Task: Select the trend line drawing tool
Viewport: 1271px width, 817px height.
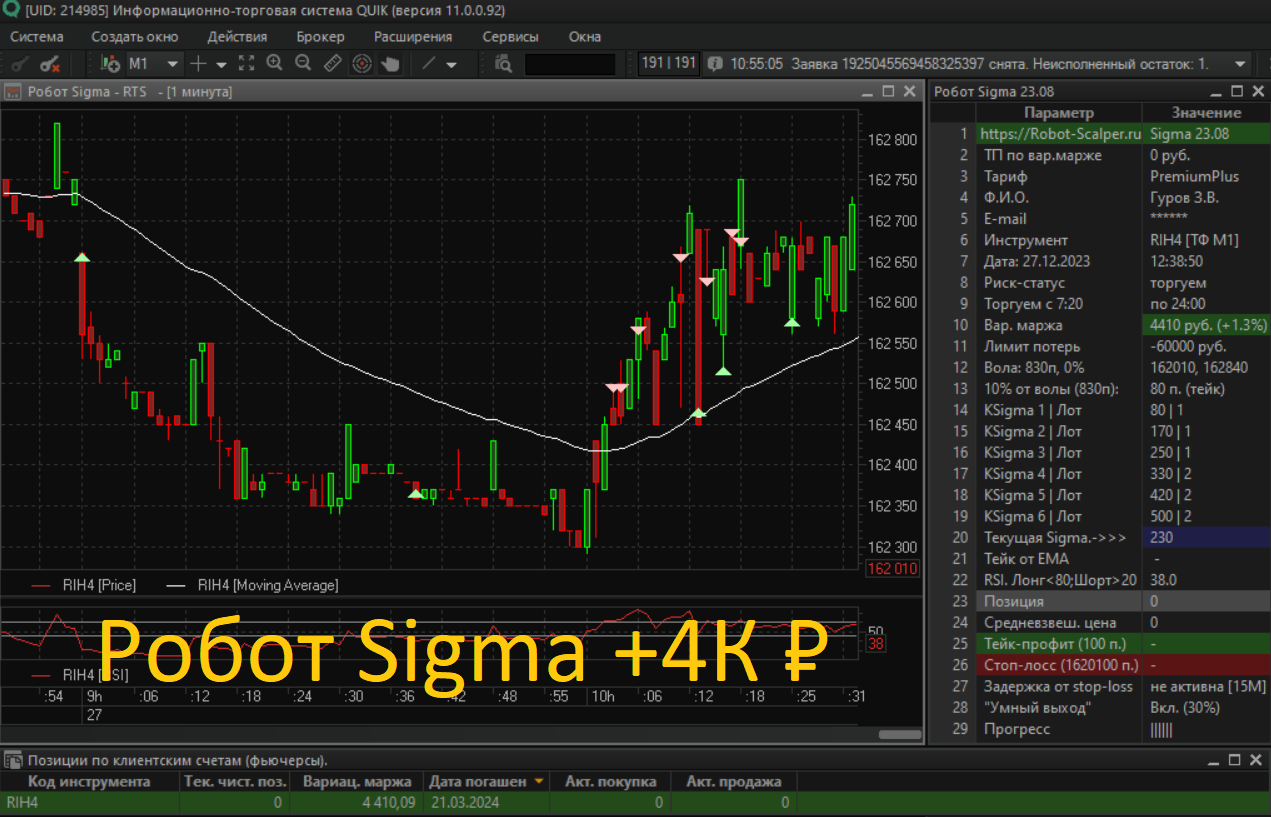Action: click(x=429, y=63)
